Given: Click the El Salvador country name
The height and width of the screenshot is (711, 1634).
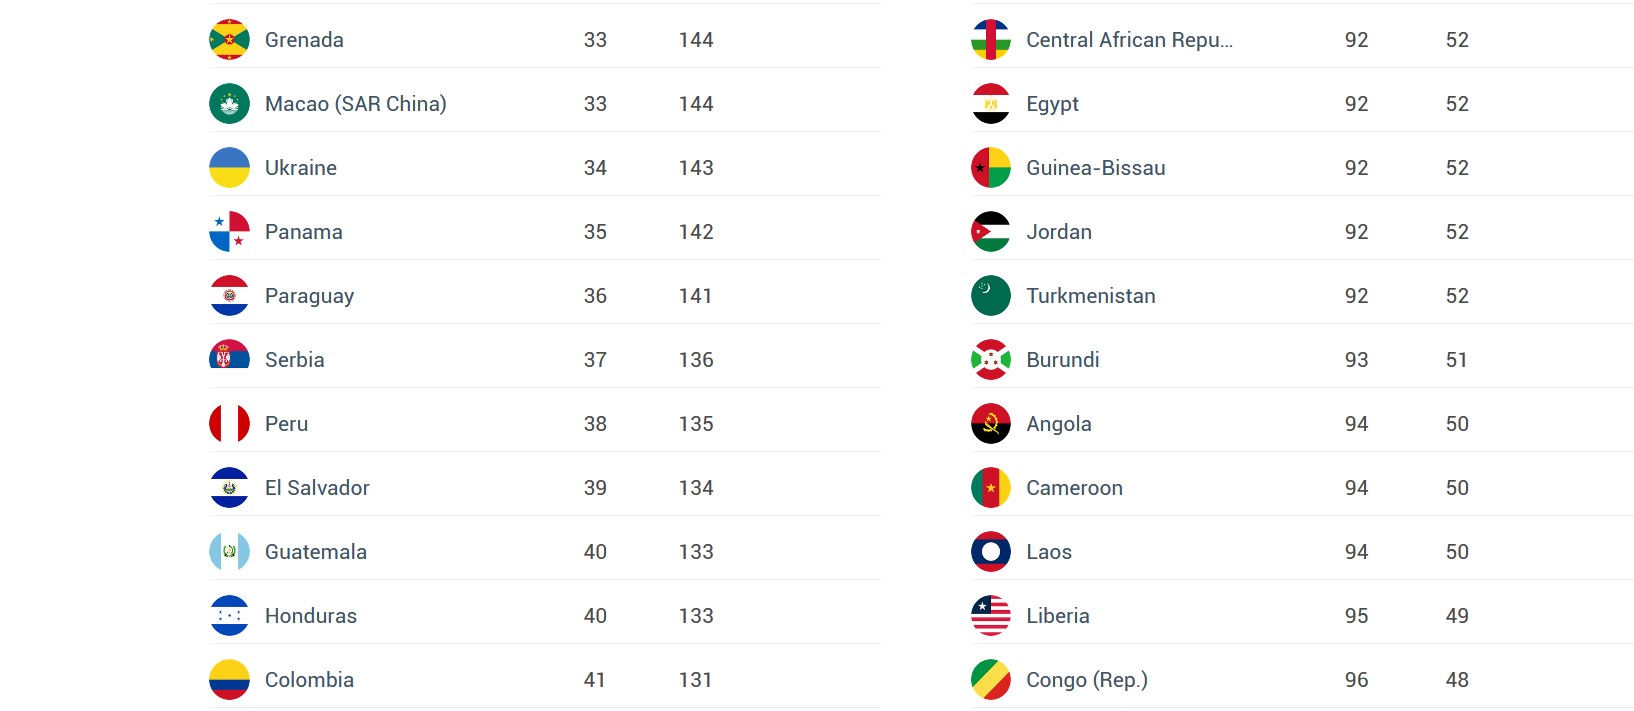Looking at the screenshot, I should click(x=317, y=488).
